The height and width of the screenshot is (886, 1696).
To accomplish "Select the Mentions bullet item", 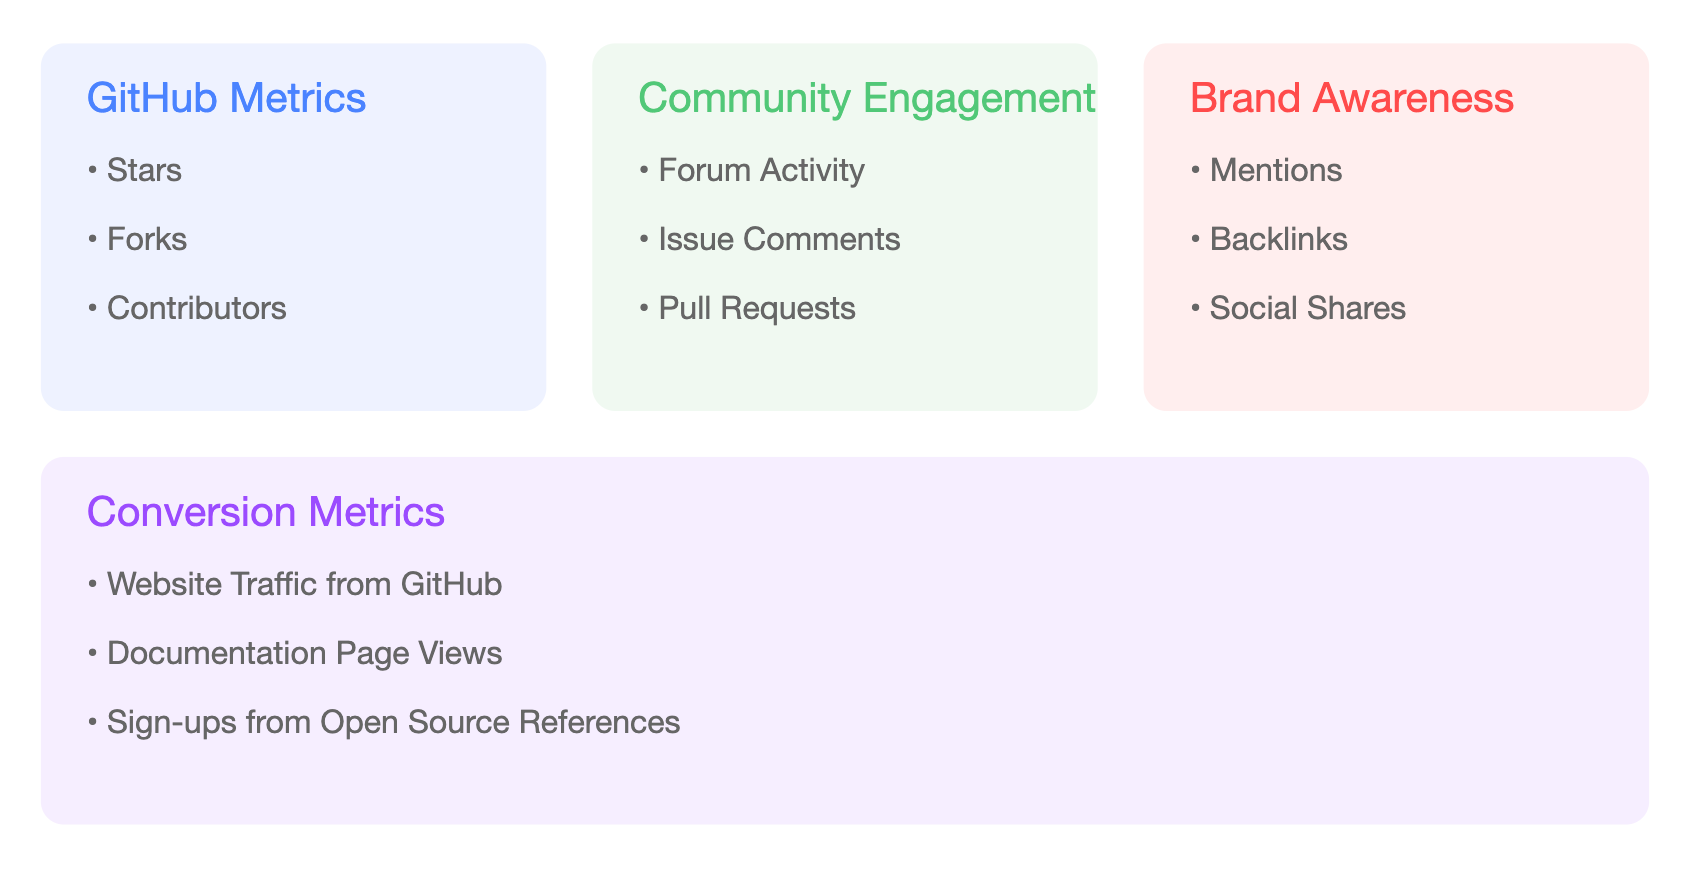I will pyautogui.click(x=1266, y=170).
